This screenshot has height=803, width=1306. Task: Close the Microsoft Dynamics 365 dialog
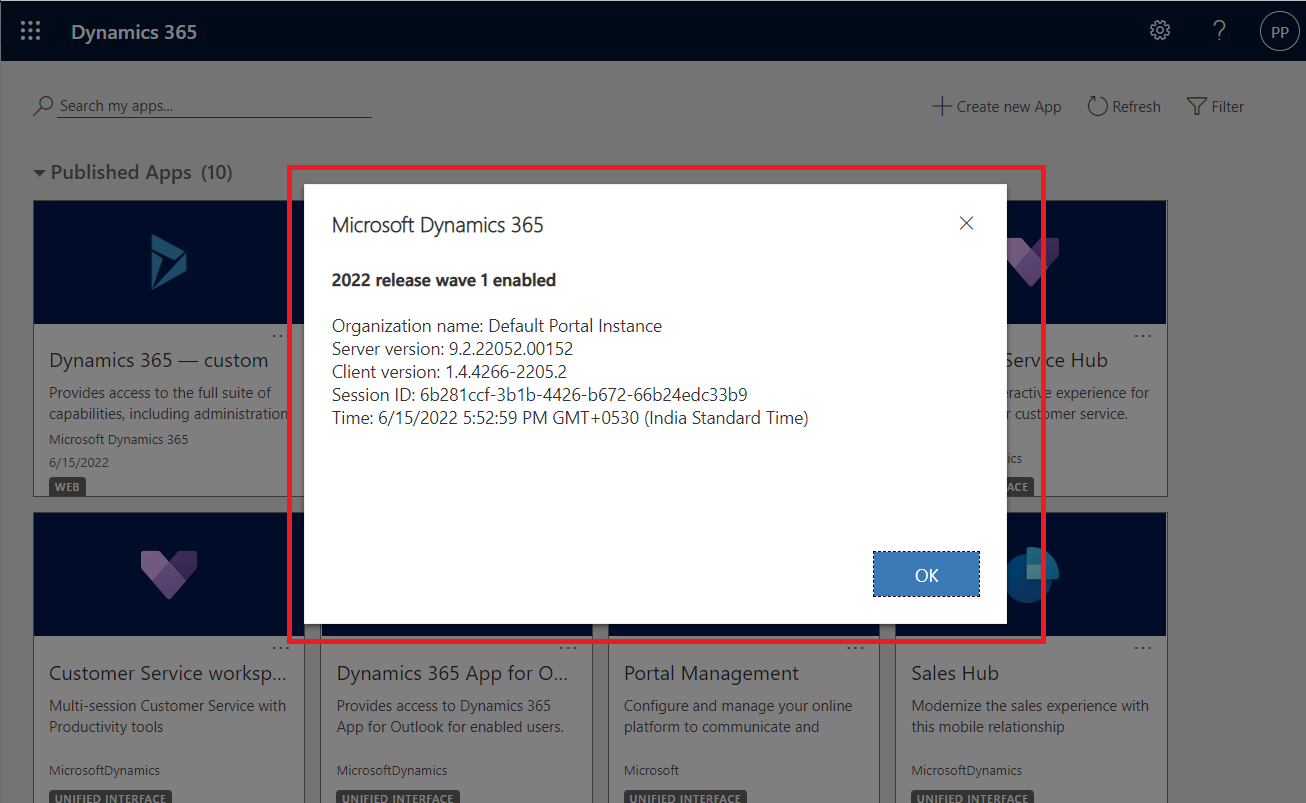pos(966,224)
